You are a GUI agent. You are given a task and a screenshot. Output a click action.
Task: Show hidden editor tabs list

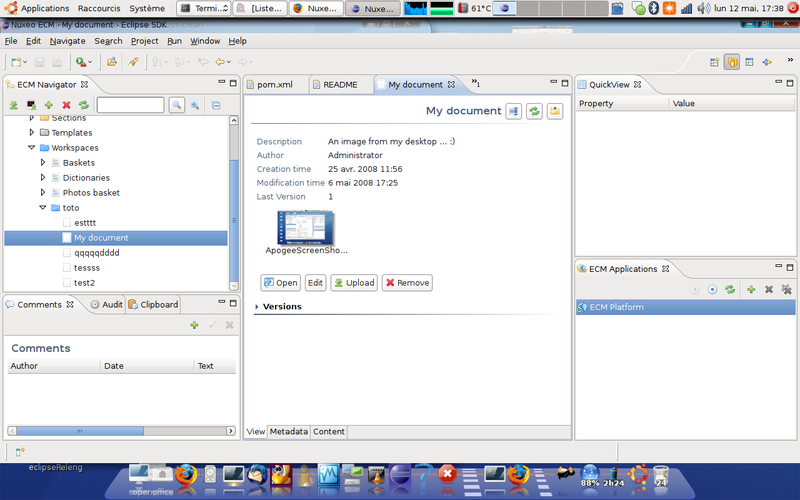[x=475, y=83]
